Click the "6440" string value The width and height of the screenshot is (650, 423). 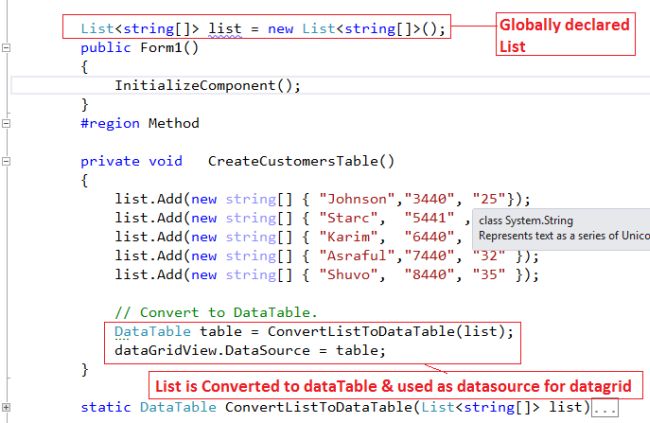pos(429,237)
